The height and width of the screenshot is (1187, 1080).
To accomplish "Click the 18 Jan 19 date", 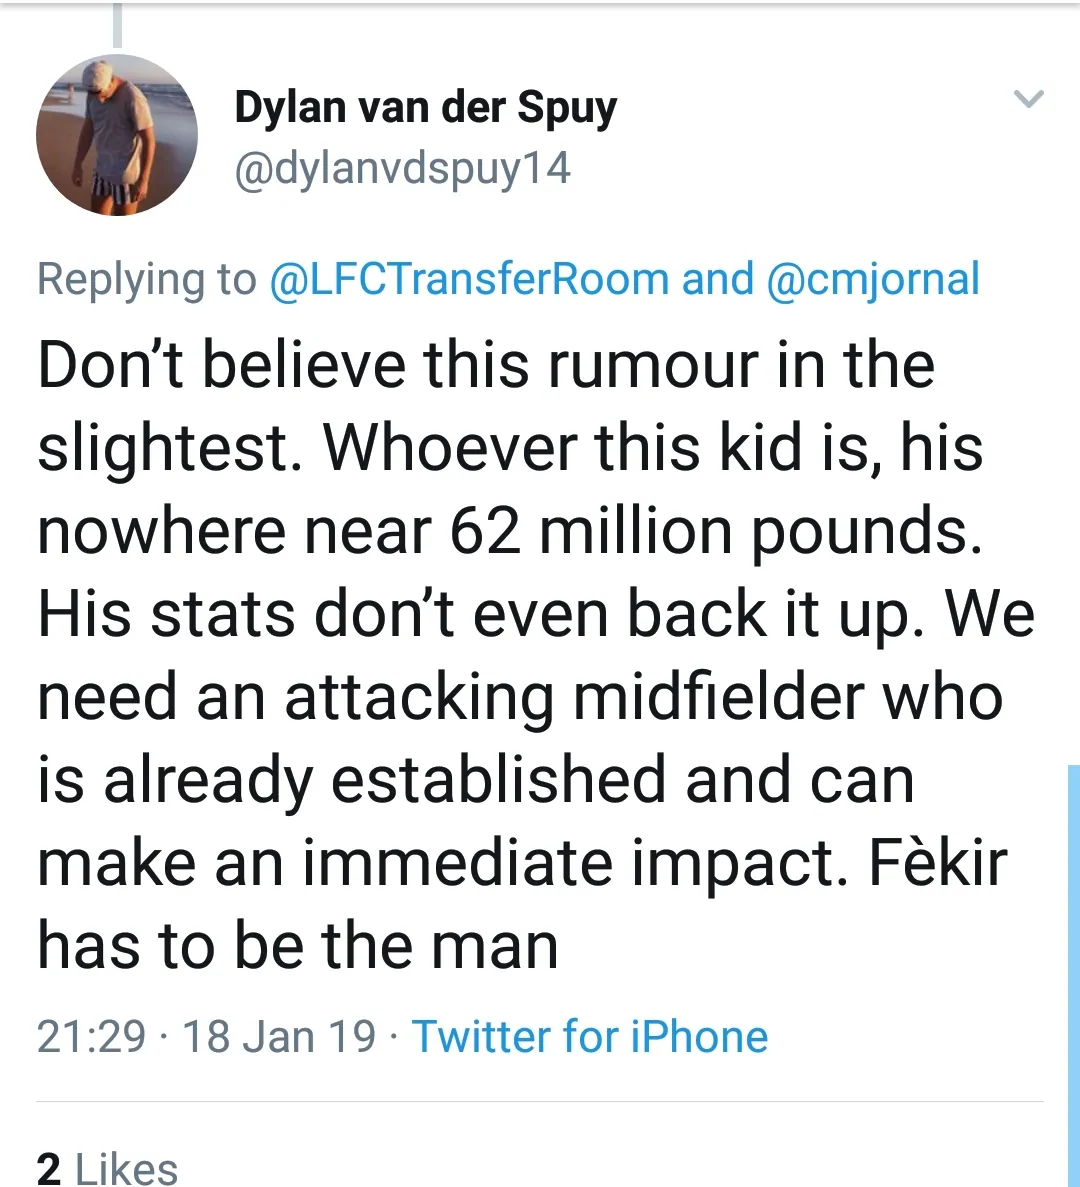I will pos(279,1036).
